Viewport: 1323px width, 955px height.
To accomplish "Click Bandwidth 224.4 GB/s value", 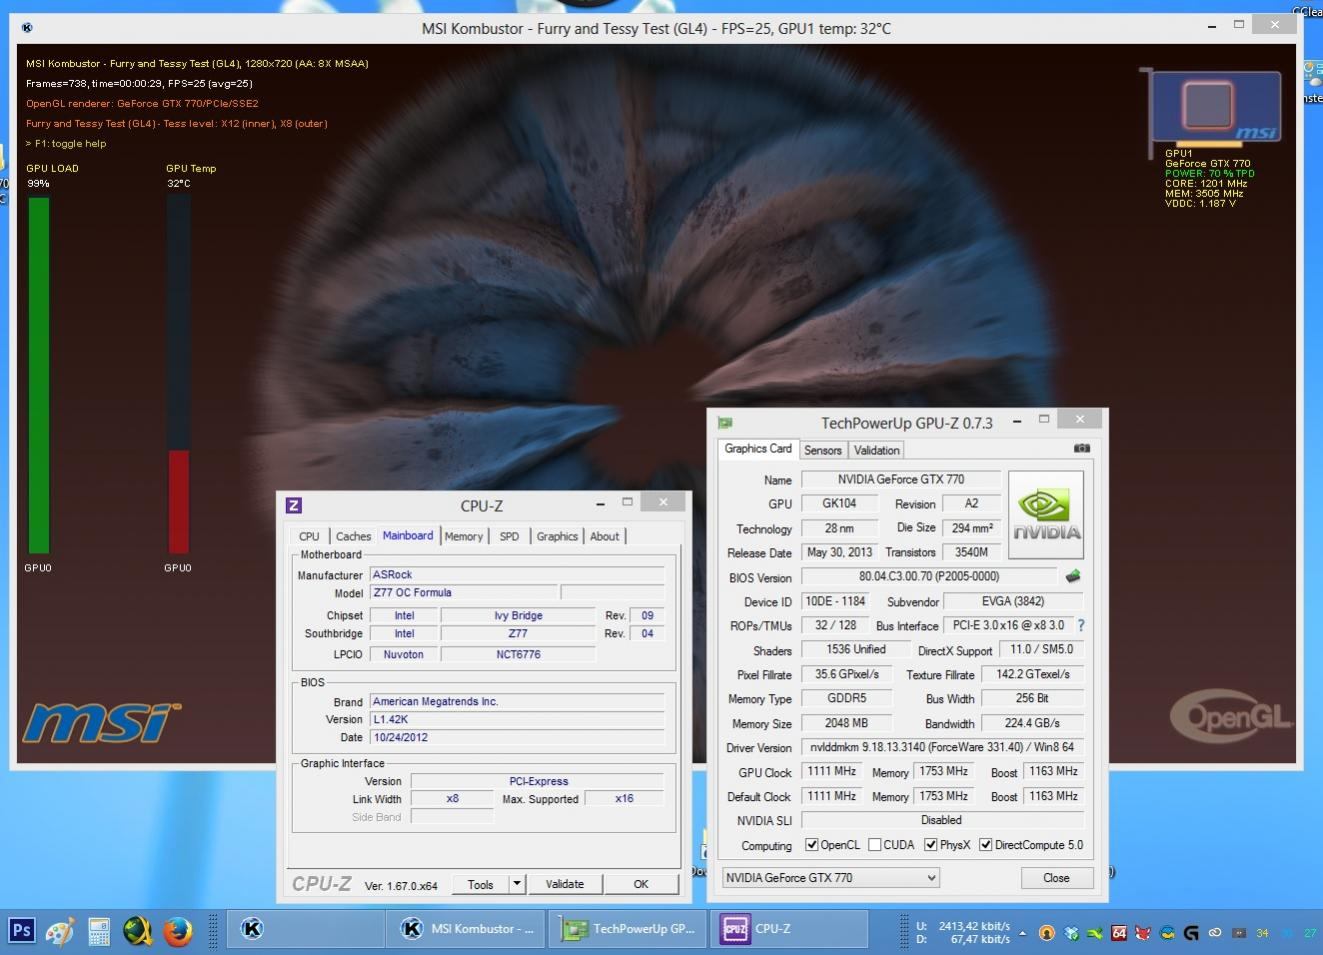I will [x=1032, y=722].
